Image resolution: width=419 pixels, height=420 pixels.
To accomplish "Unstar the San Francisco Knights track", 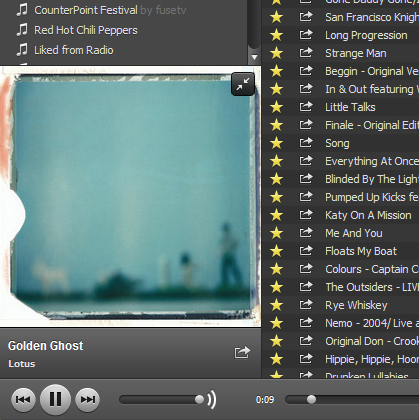I will [277, 17].
